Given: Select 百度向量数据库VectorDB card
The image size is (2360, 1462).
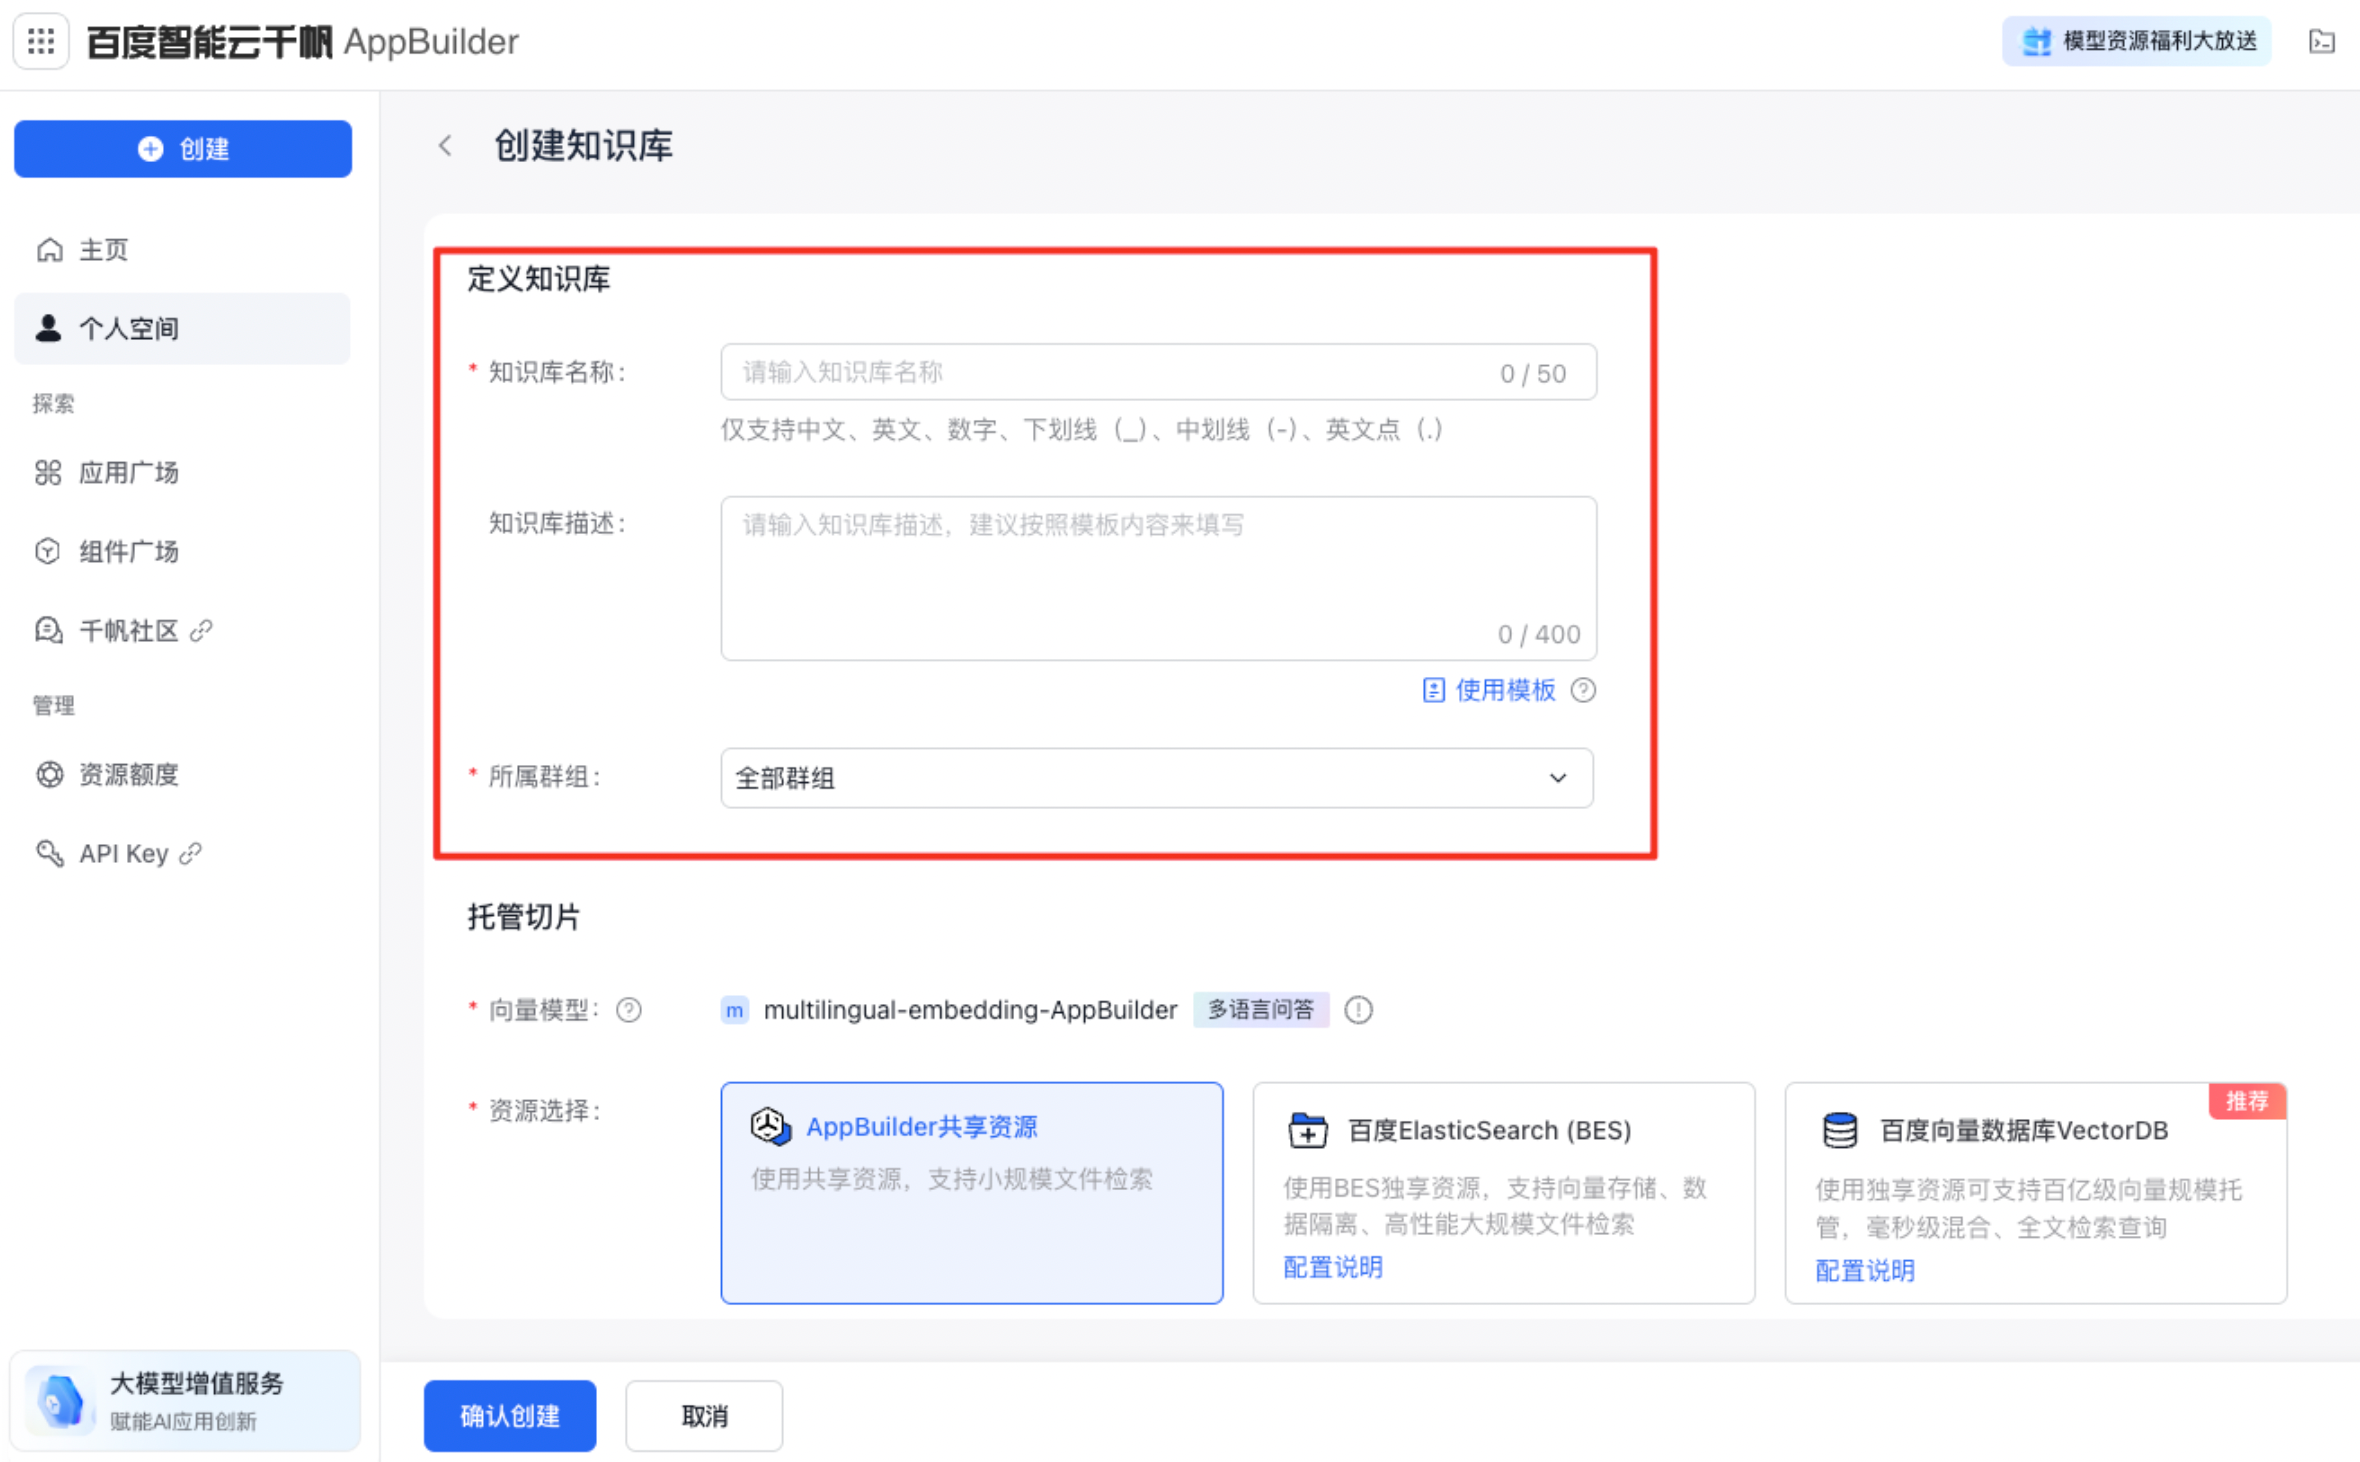Looking at the screenshot, I should (x=2036, y=1193).
